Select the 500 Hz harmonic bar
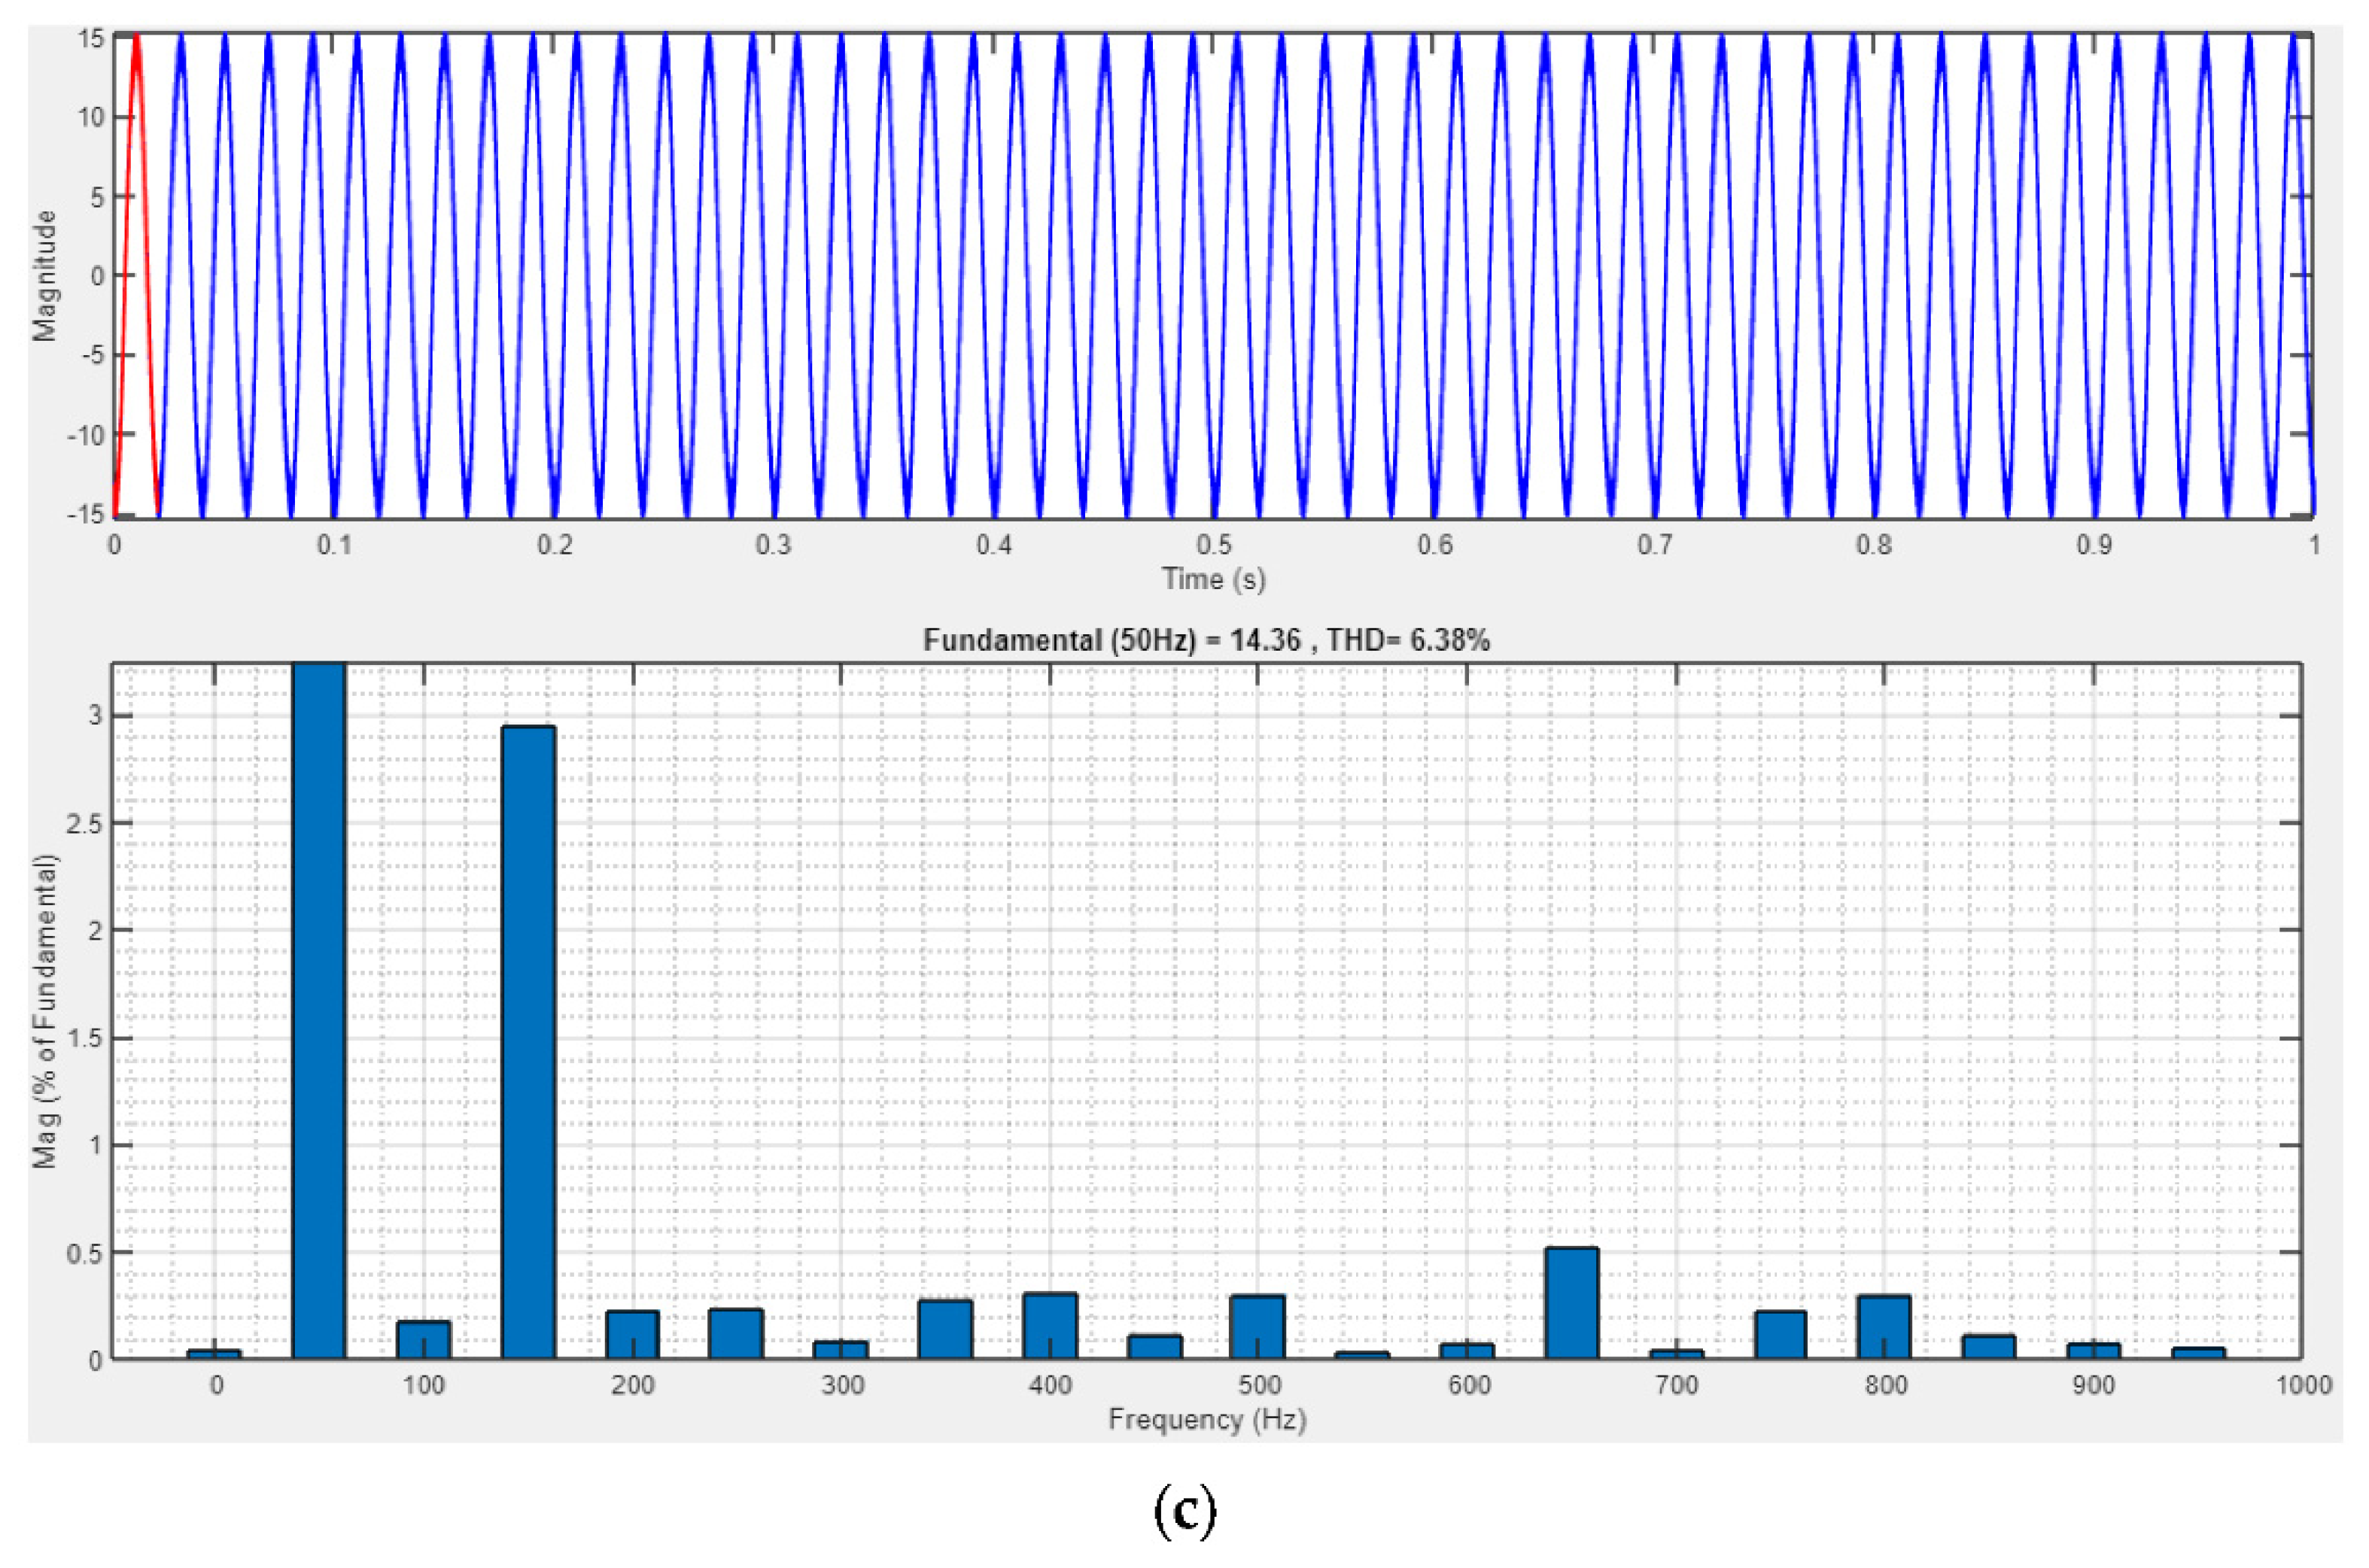 pyautogui.click(x=1258, y=1327)
